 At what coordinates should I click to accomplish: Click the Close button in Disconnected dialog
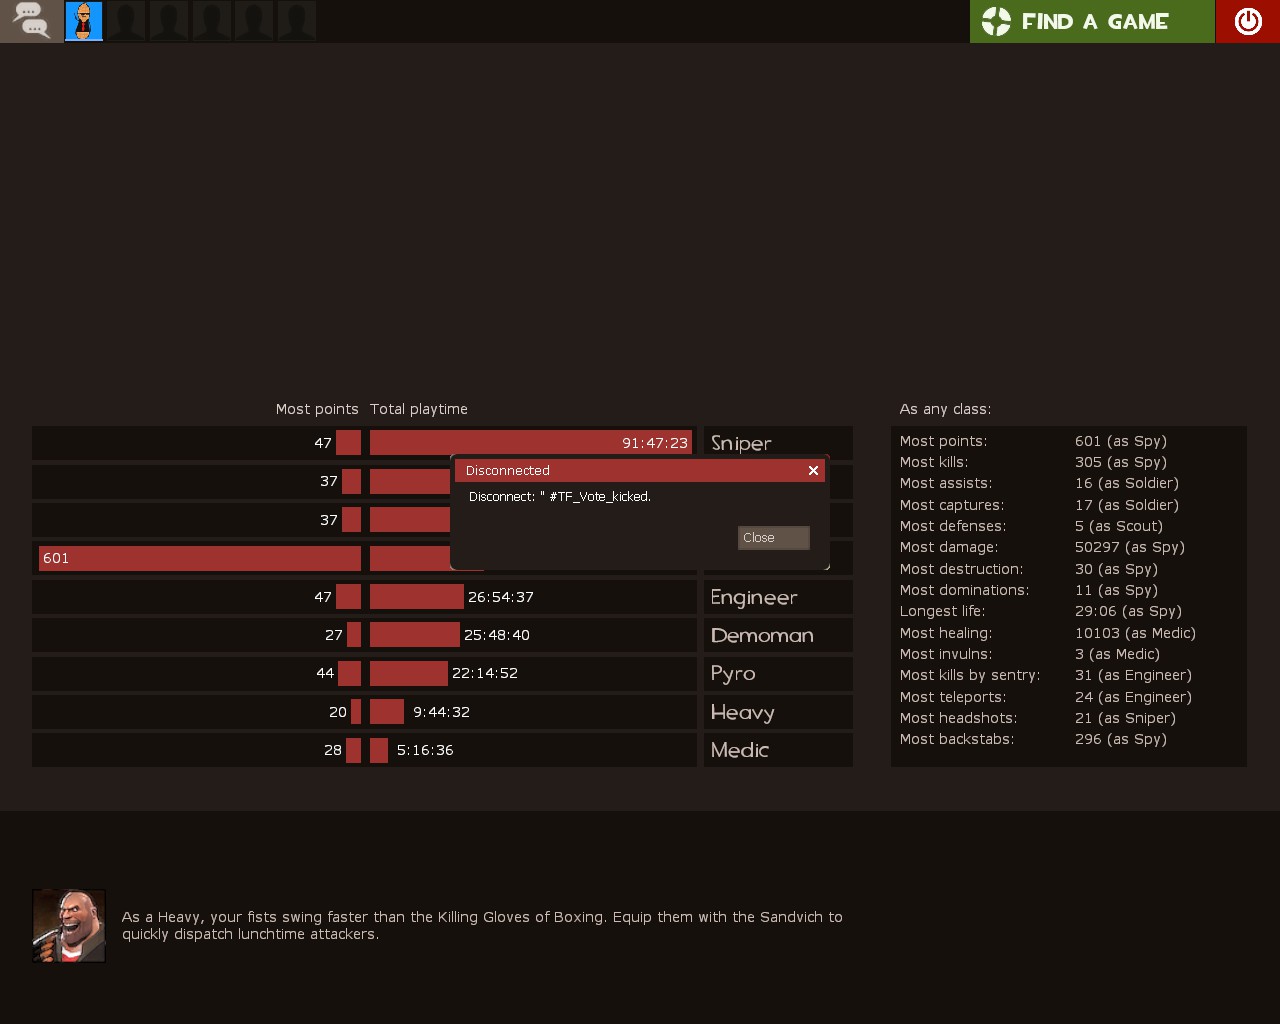tap(773, 538)
